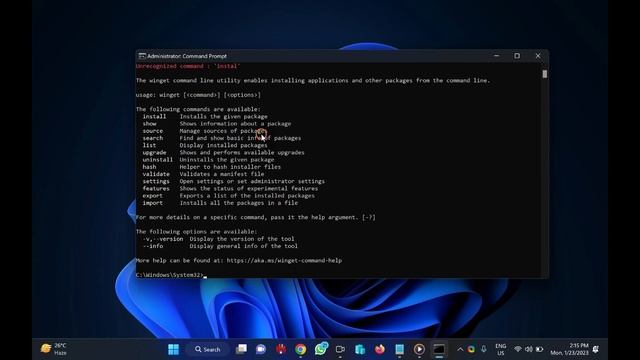The width and height of the screenshot is (640, 360).
Task: Click the 'uninstall' command text
Action: (x=158, y=160)
